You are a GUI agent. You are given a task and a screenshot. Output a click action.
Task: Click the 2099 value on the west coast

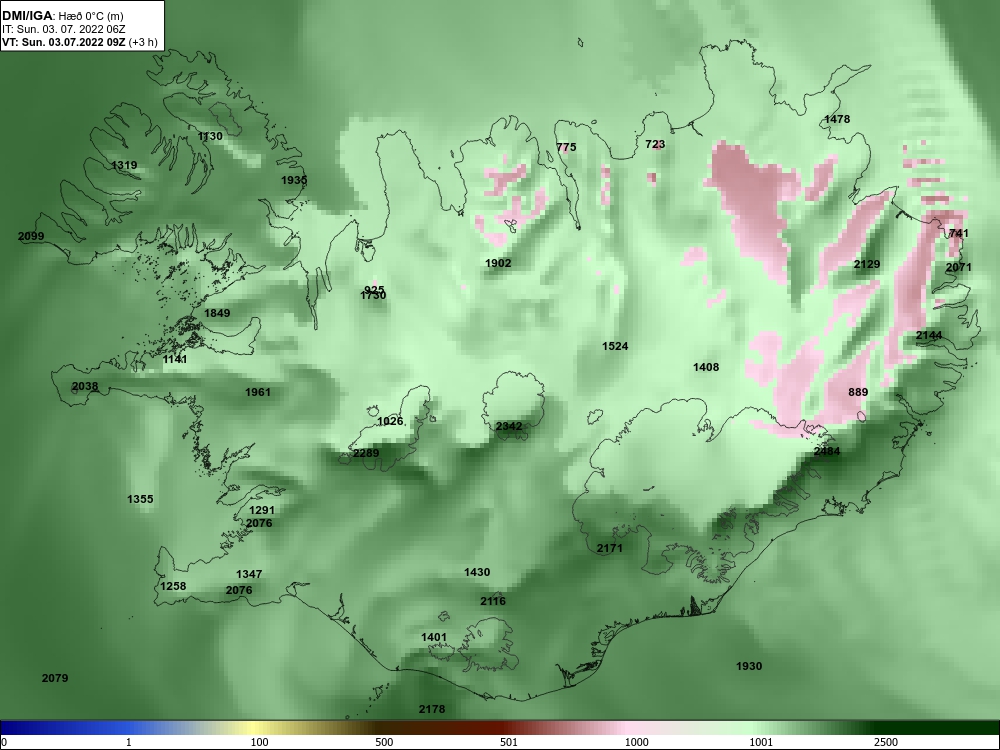(x=31, y=237)
